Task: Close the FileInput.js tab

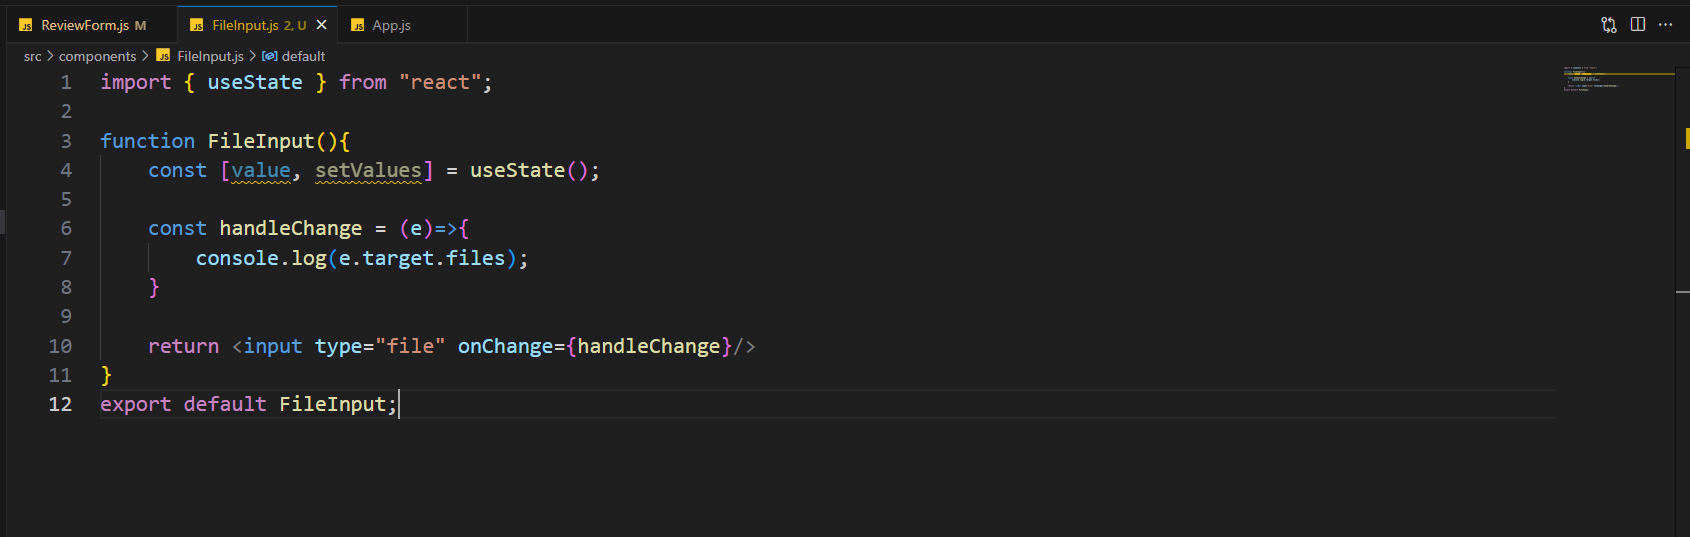Action: 321,25
